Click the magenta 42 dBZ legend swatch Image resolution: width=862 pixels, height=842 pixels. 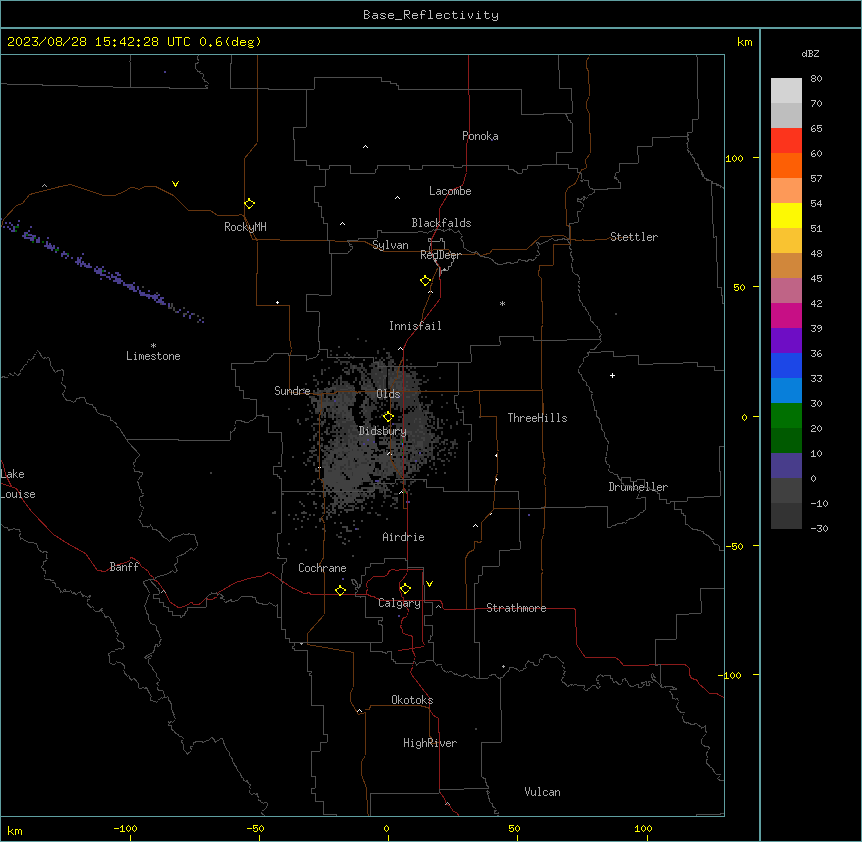click(x=786, y=315)
